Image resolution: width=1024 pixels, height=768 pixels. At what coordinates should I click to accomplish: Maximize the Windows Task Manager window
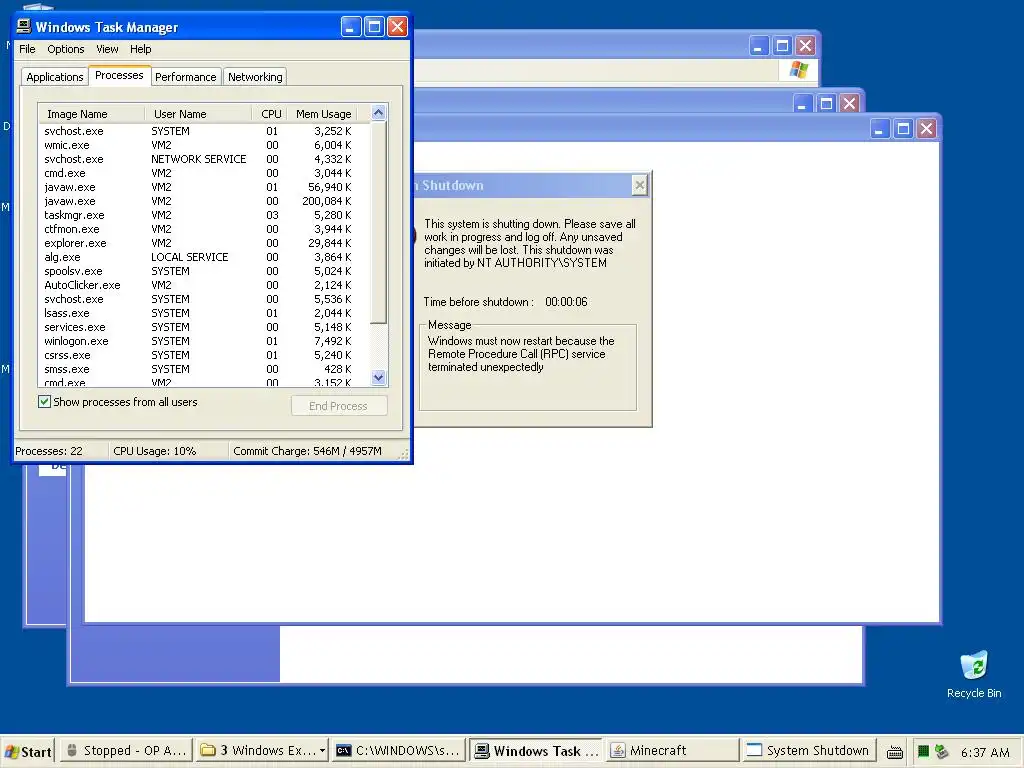click(x=374, y=27)
